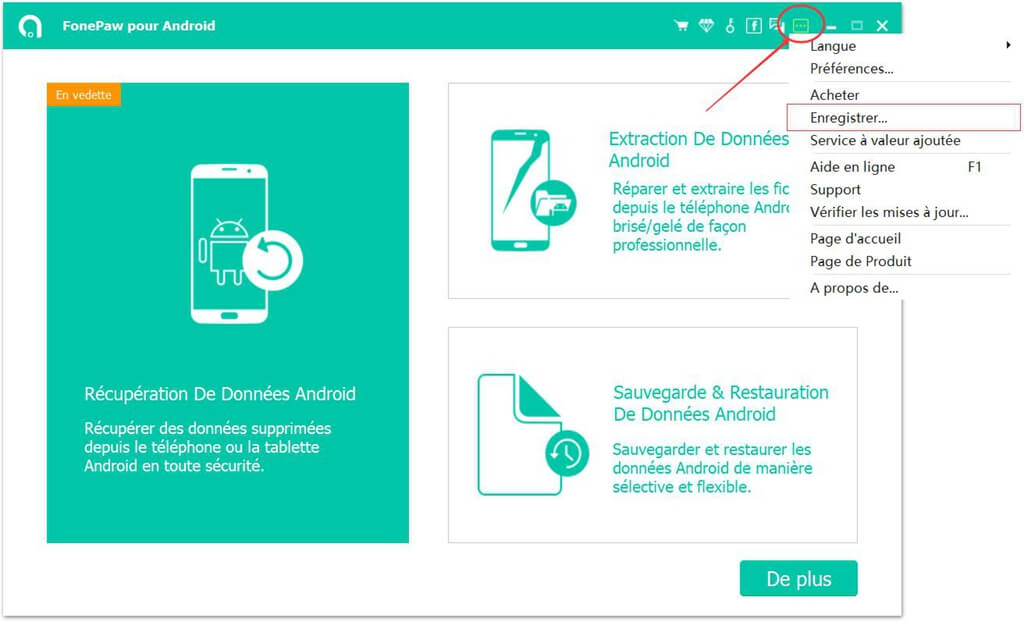This screenshot has width=1024, height=622.
Task: Open Récupération De Données Android title
Action: click(220, 394)
